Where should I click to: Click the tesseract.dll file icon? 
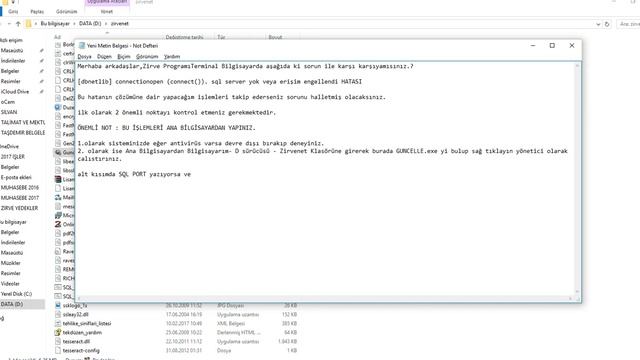[58, 341]
